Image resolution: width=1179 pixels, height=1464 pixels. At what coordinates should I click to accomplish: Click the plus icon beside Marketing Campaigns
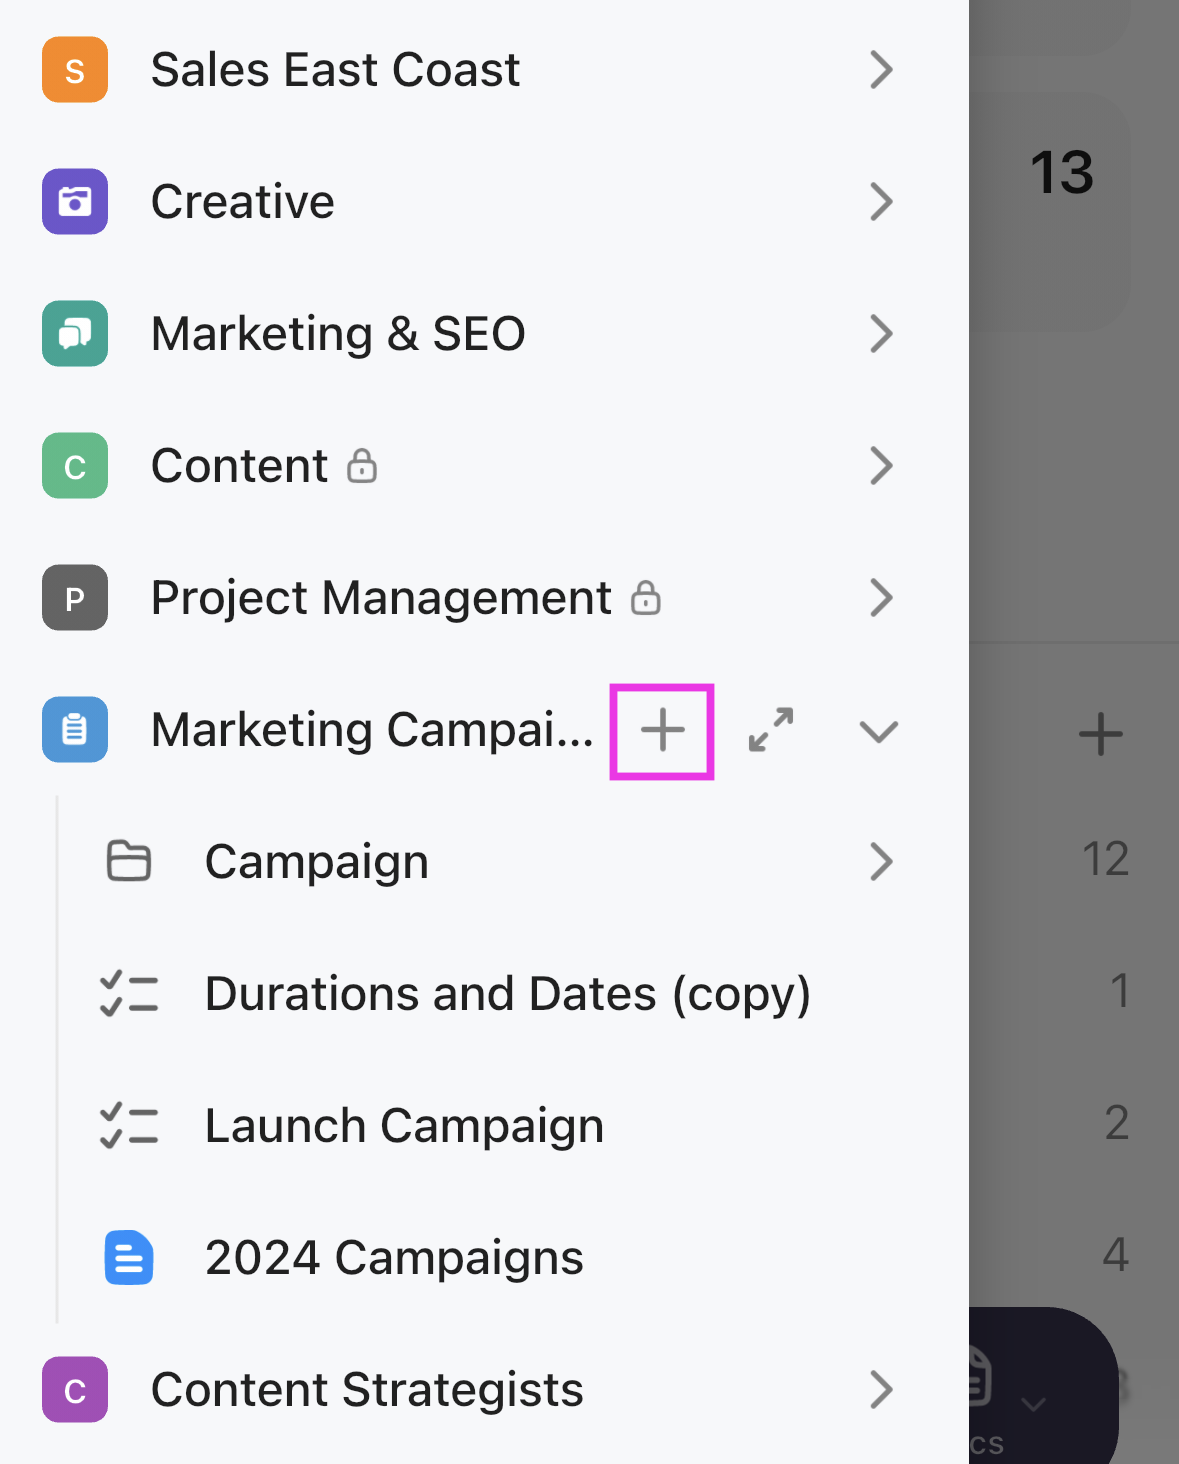click(662, 731)
